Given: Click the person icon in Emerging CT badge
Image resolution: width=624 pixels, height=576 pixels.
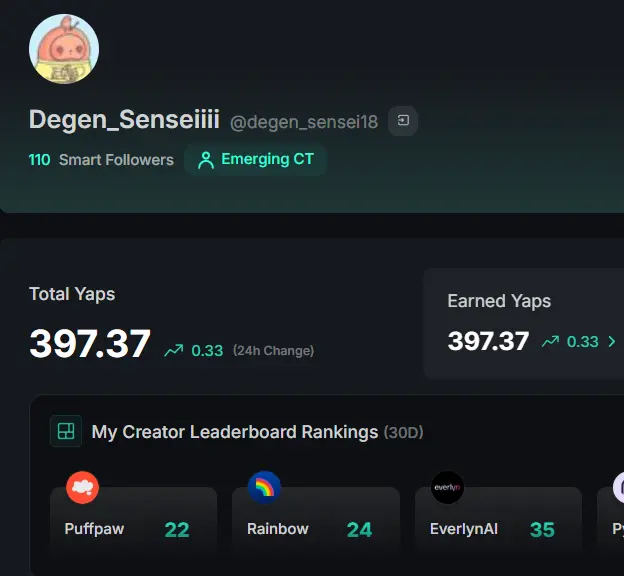Looking at the screenshot, I should point(206,160).
